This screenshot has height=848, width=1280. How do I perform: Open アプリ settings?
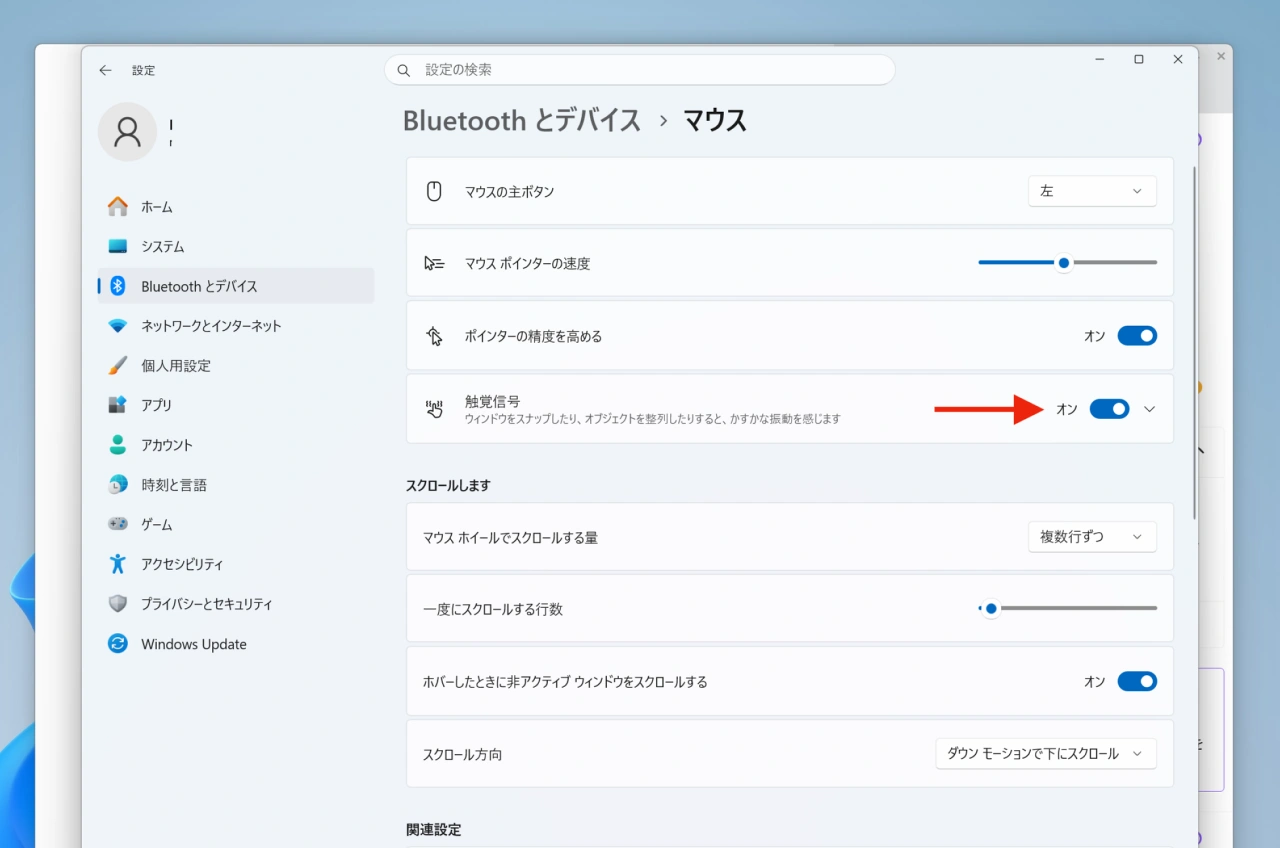point(235,405)
